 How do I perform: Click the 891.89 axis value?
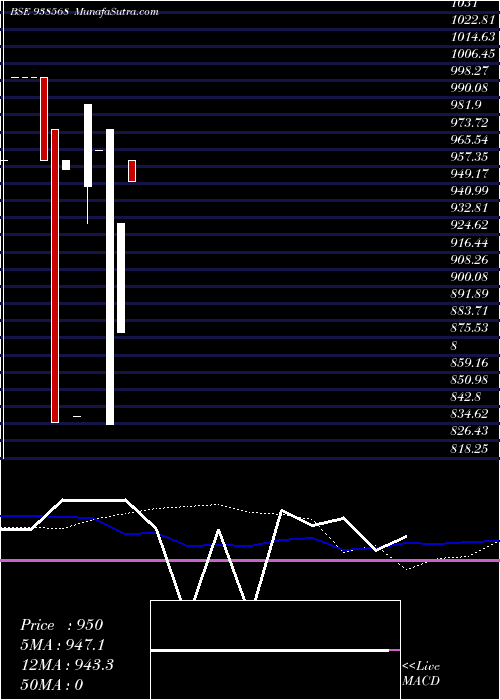pos(469,294)
